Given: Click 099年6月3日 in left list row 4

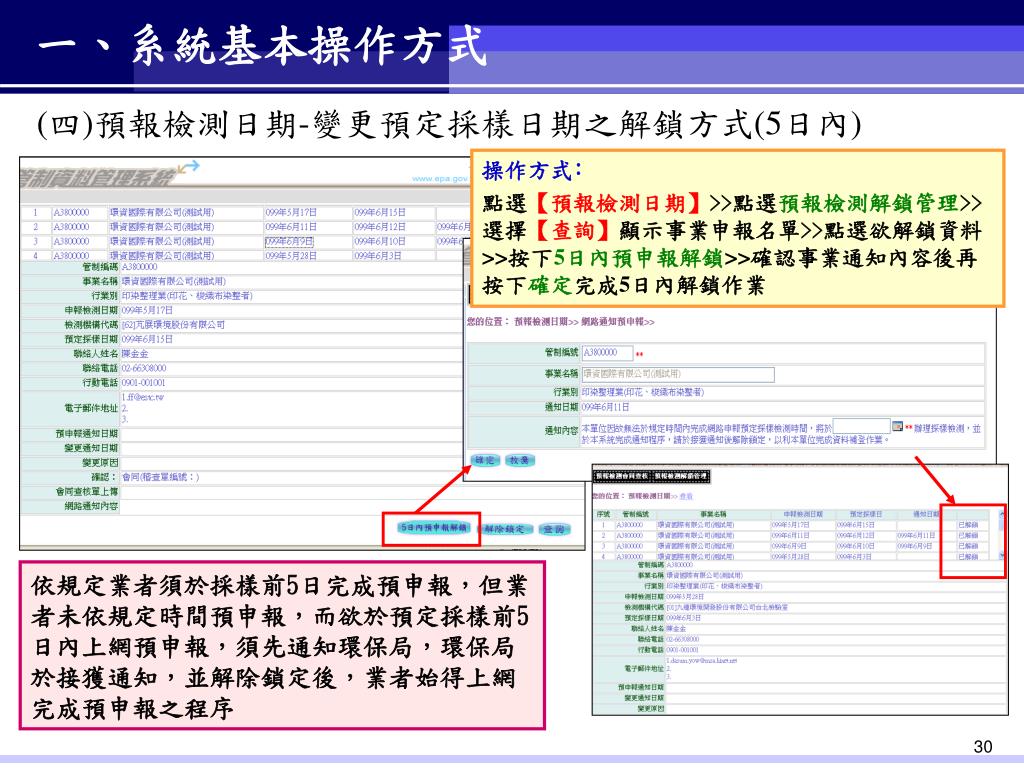Looking at the screenshot, I should [x=377, y=256].
